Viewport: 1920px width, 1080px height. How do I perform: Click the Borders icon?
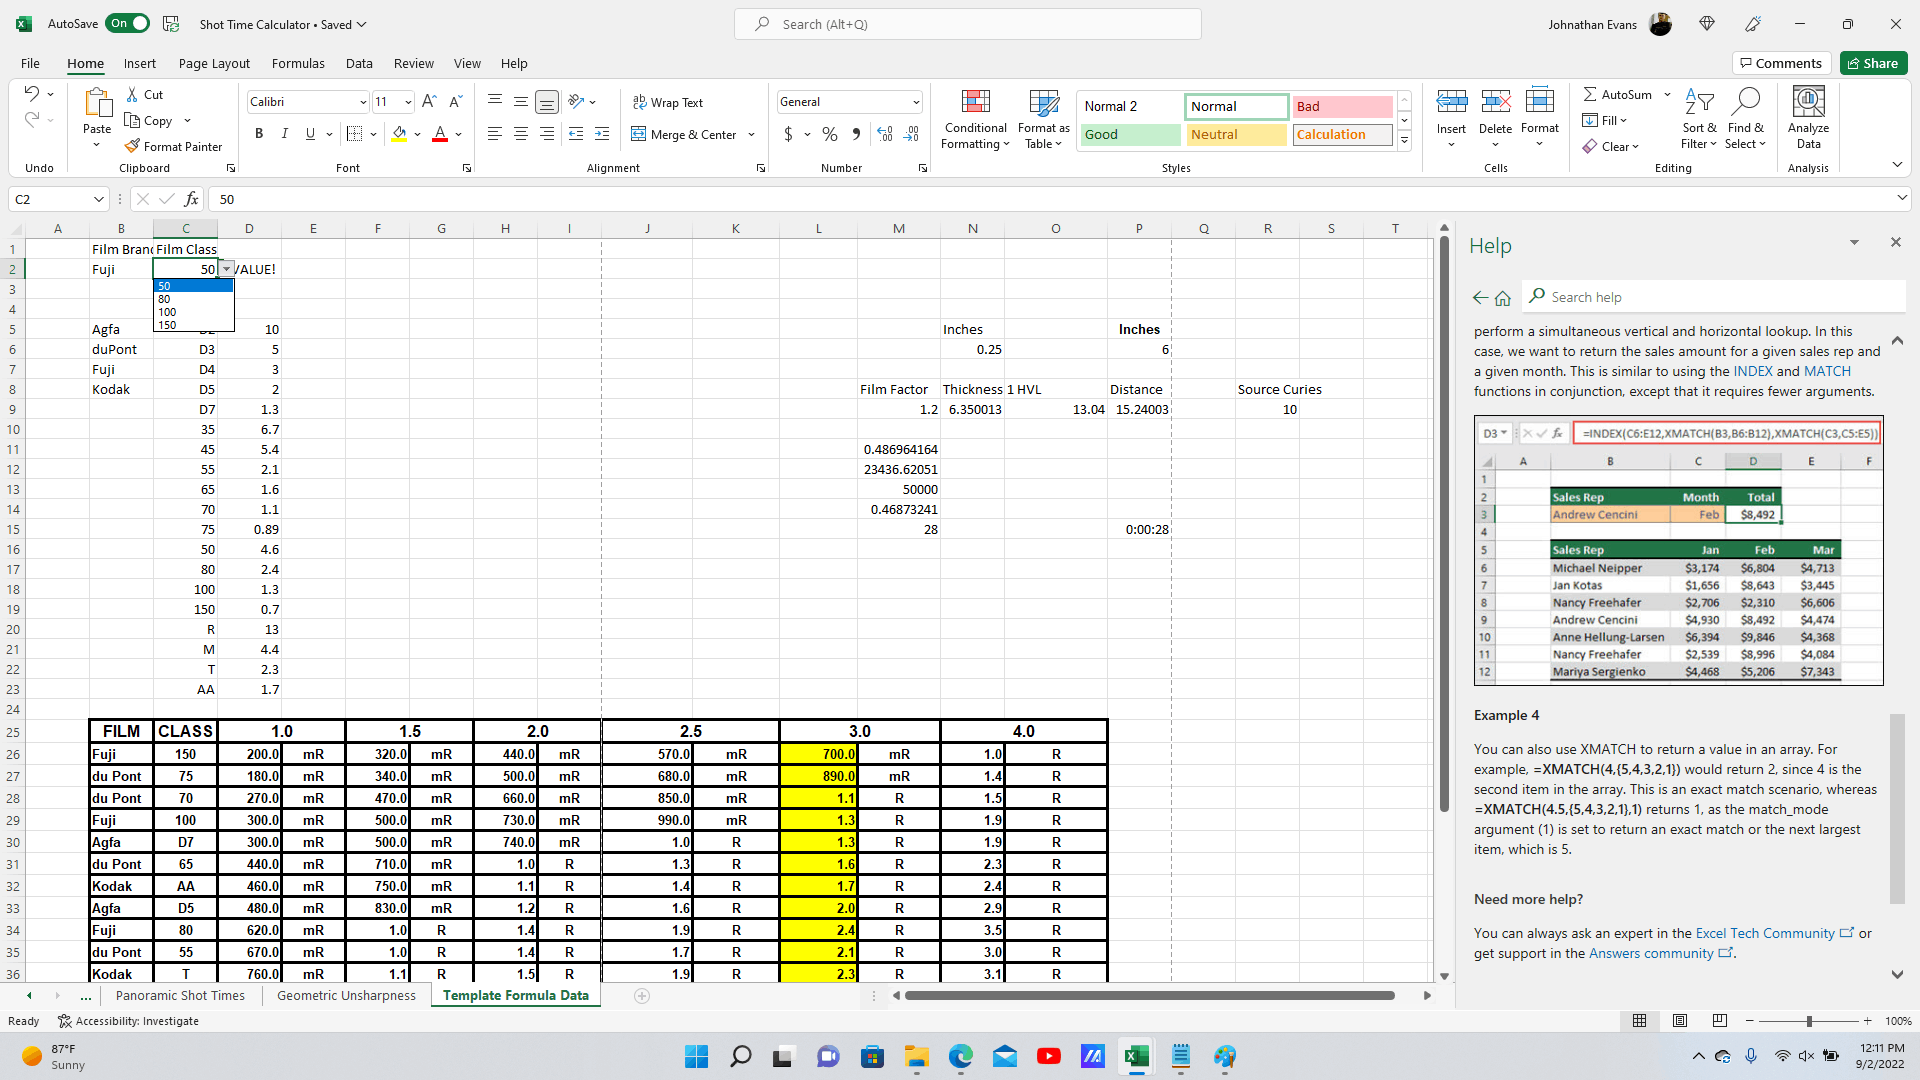tap(354, 134)
